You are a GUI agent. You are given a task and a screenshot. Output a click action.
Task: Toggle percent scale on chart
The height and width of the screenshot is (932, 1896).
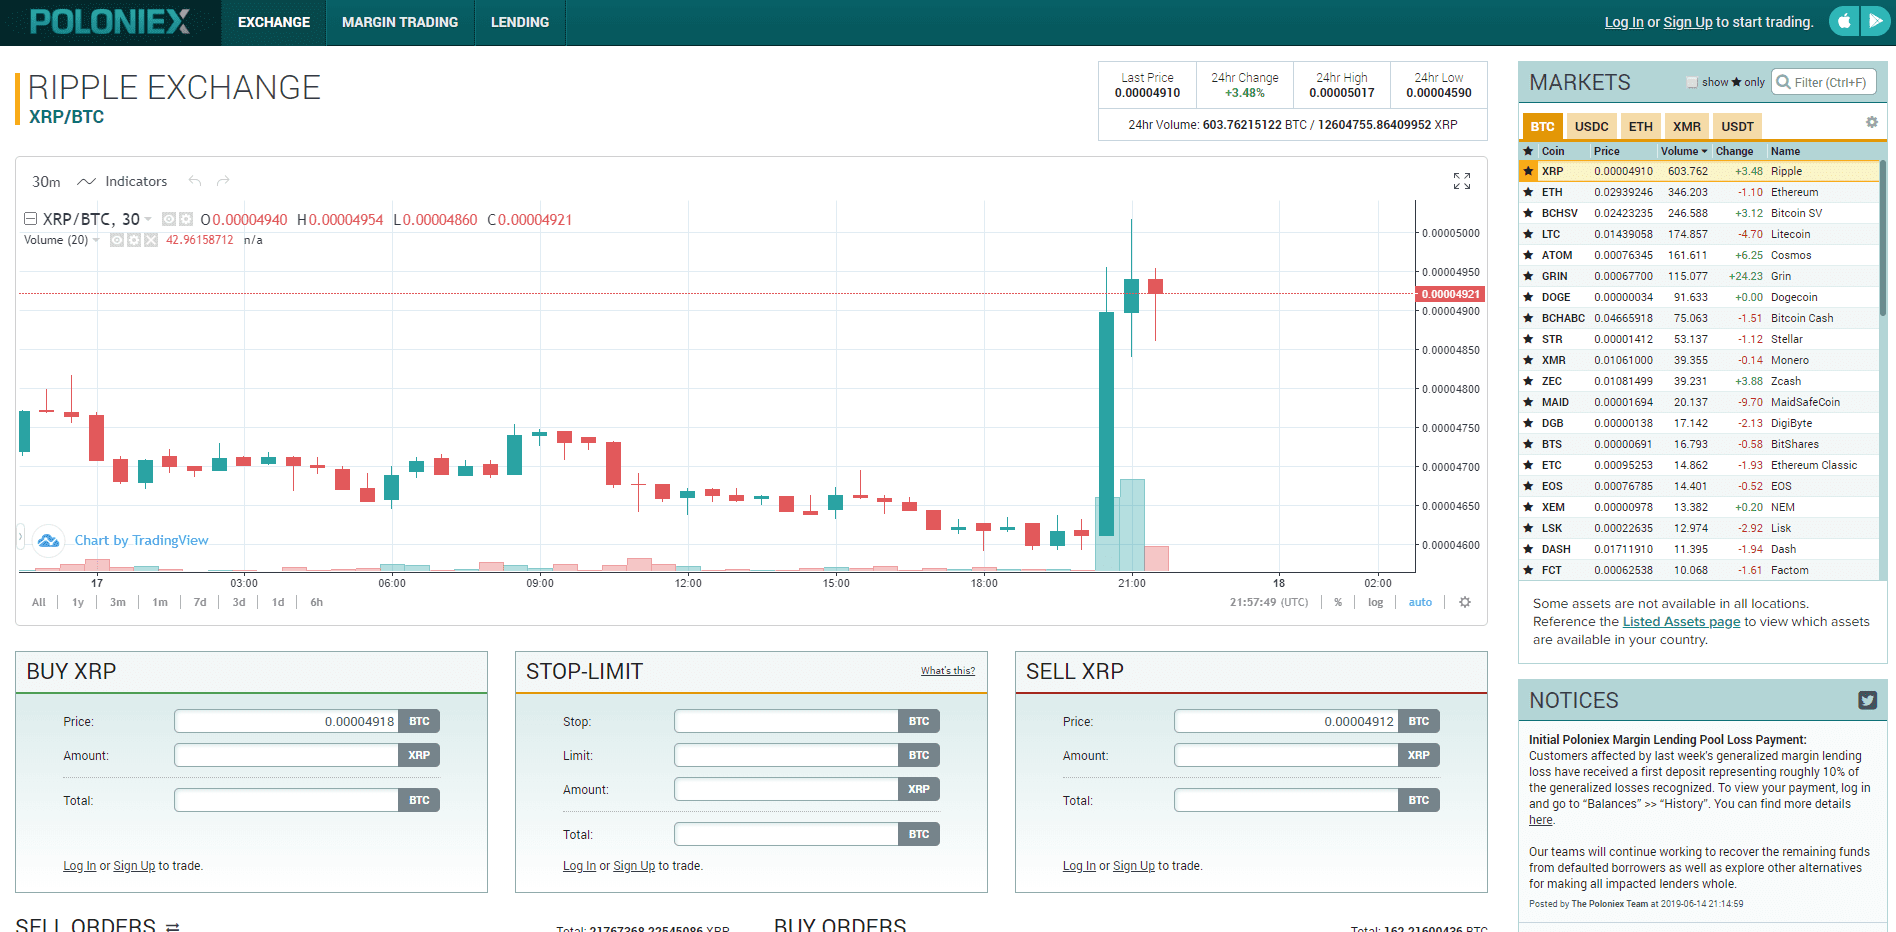1338,602
